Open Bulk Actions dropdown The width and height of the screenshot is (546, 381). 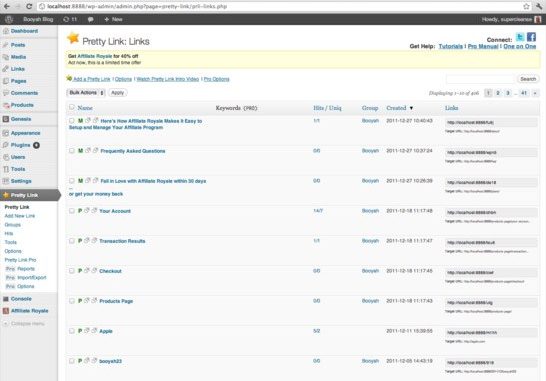pyautogui.click(x=86, y=93)
